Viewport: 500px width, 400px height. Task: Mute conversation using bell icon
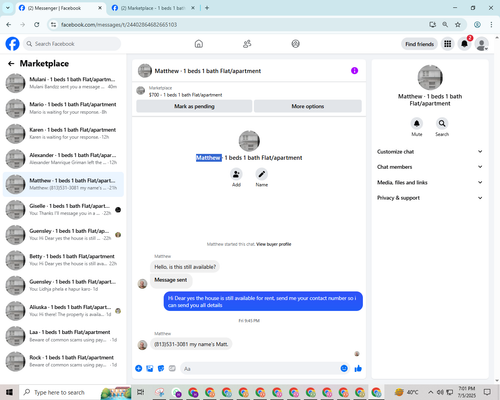pos(417,123)
